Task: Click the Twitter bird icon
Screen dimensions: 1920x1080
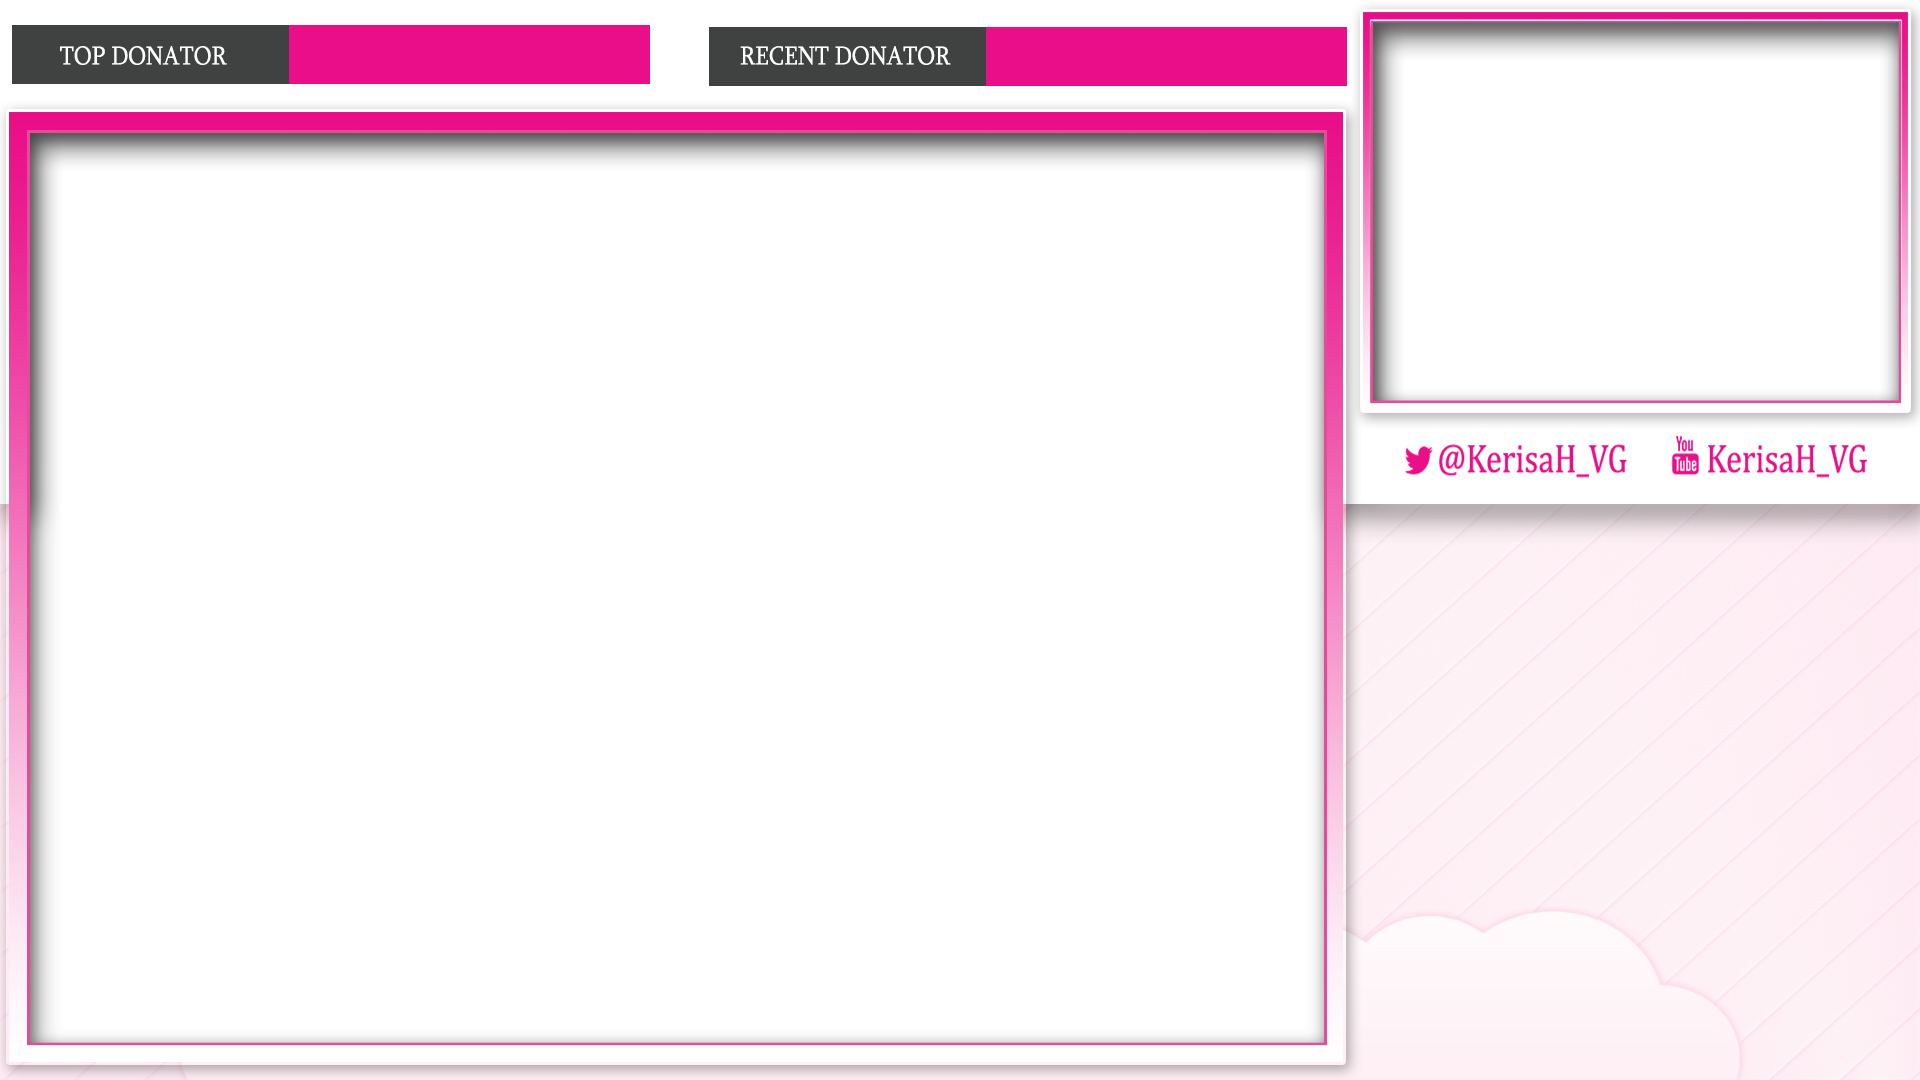Action: click(1417, 461)
